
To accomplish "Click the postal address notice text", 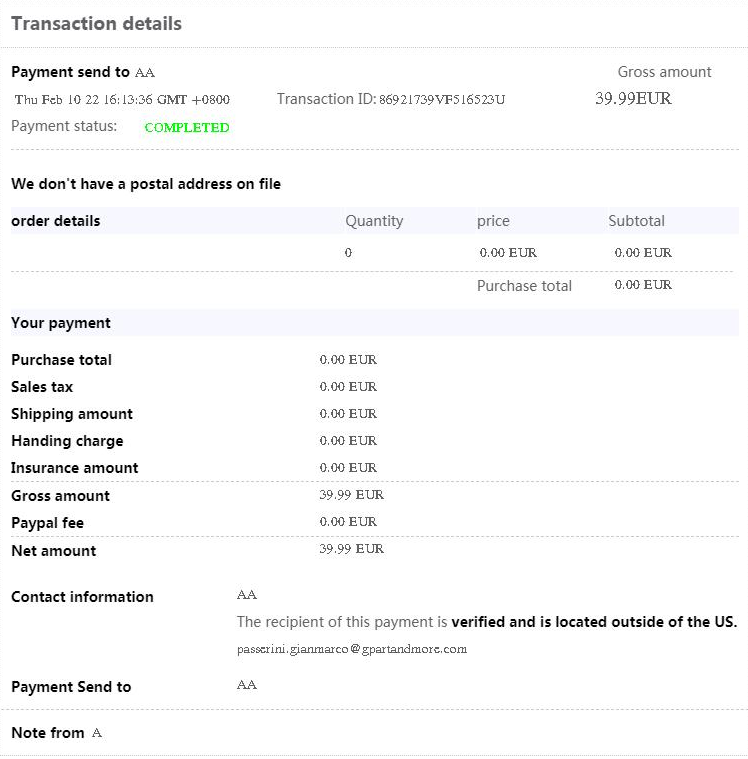I will tap(146, 184).
